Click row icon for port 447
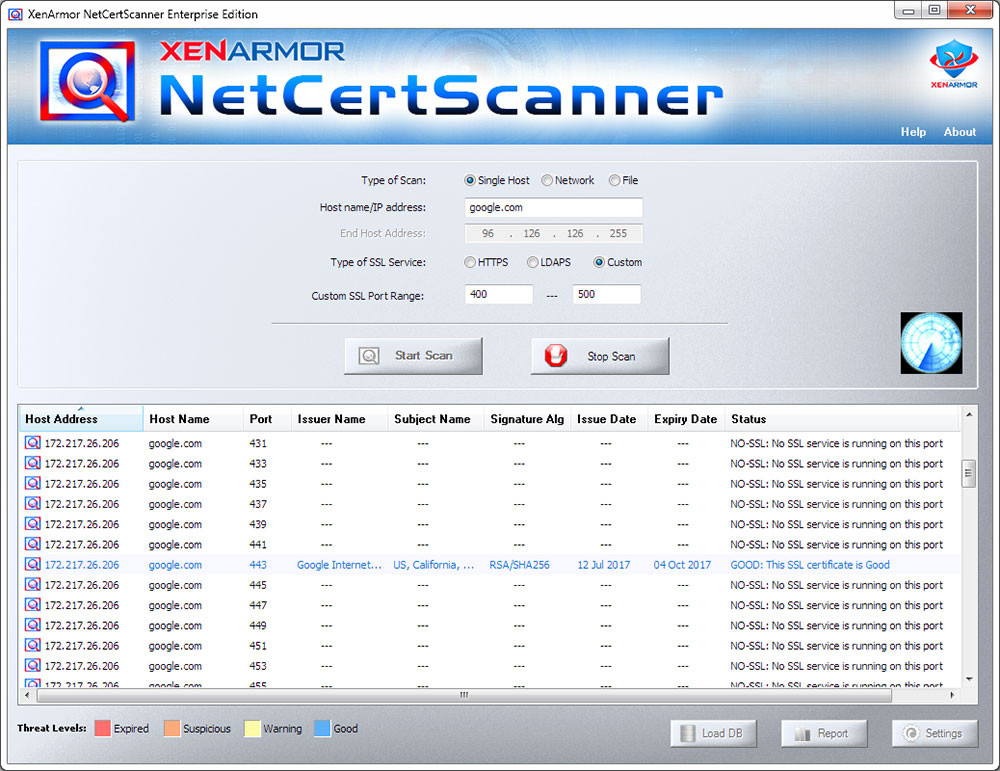Image resolution: width=1000 pixels, height=771 pixels. 33,605
